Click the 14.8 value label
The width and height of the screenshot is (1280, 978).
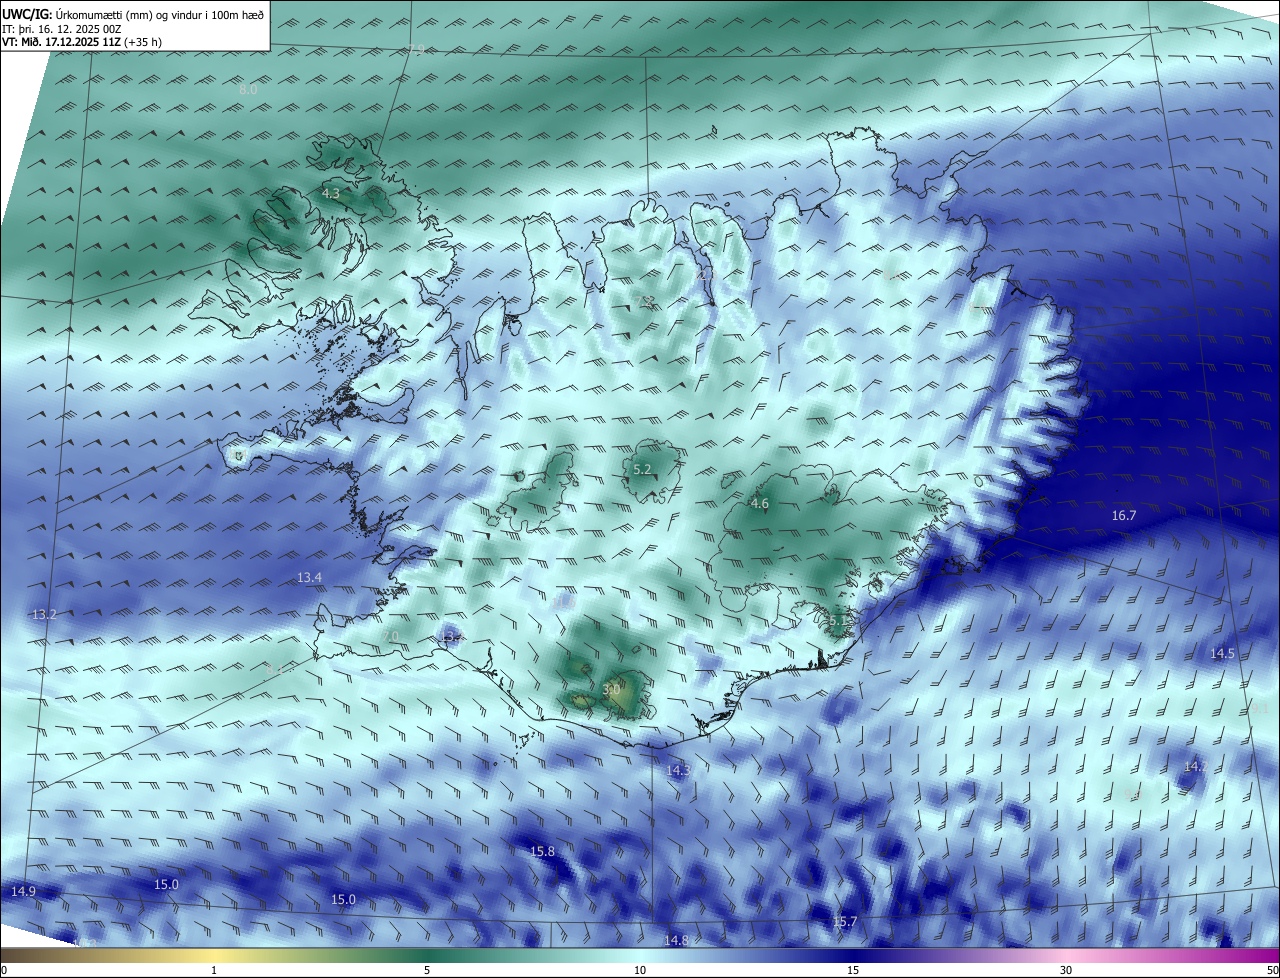(676, 941)
